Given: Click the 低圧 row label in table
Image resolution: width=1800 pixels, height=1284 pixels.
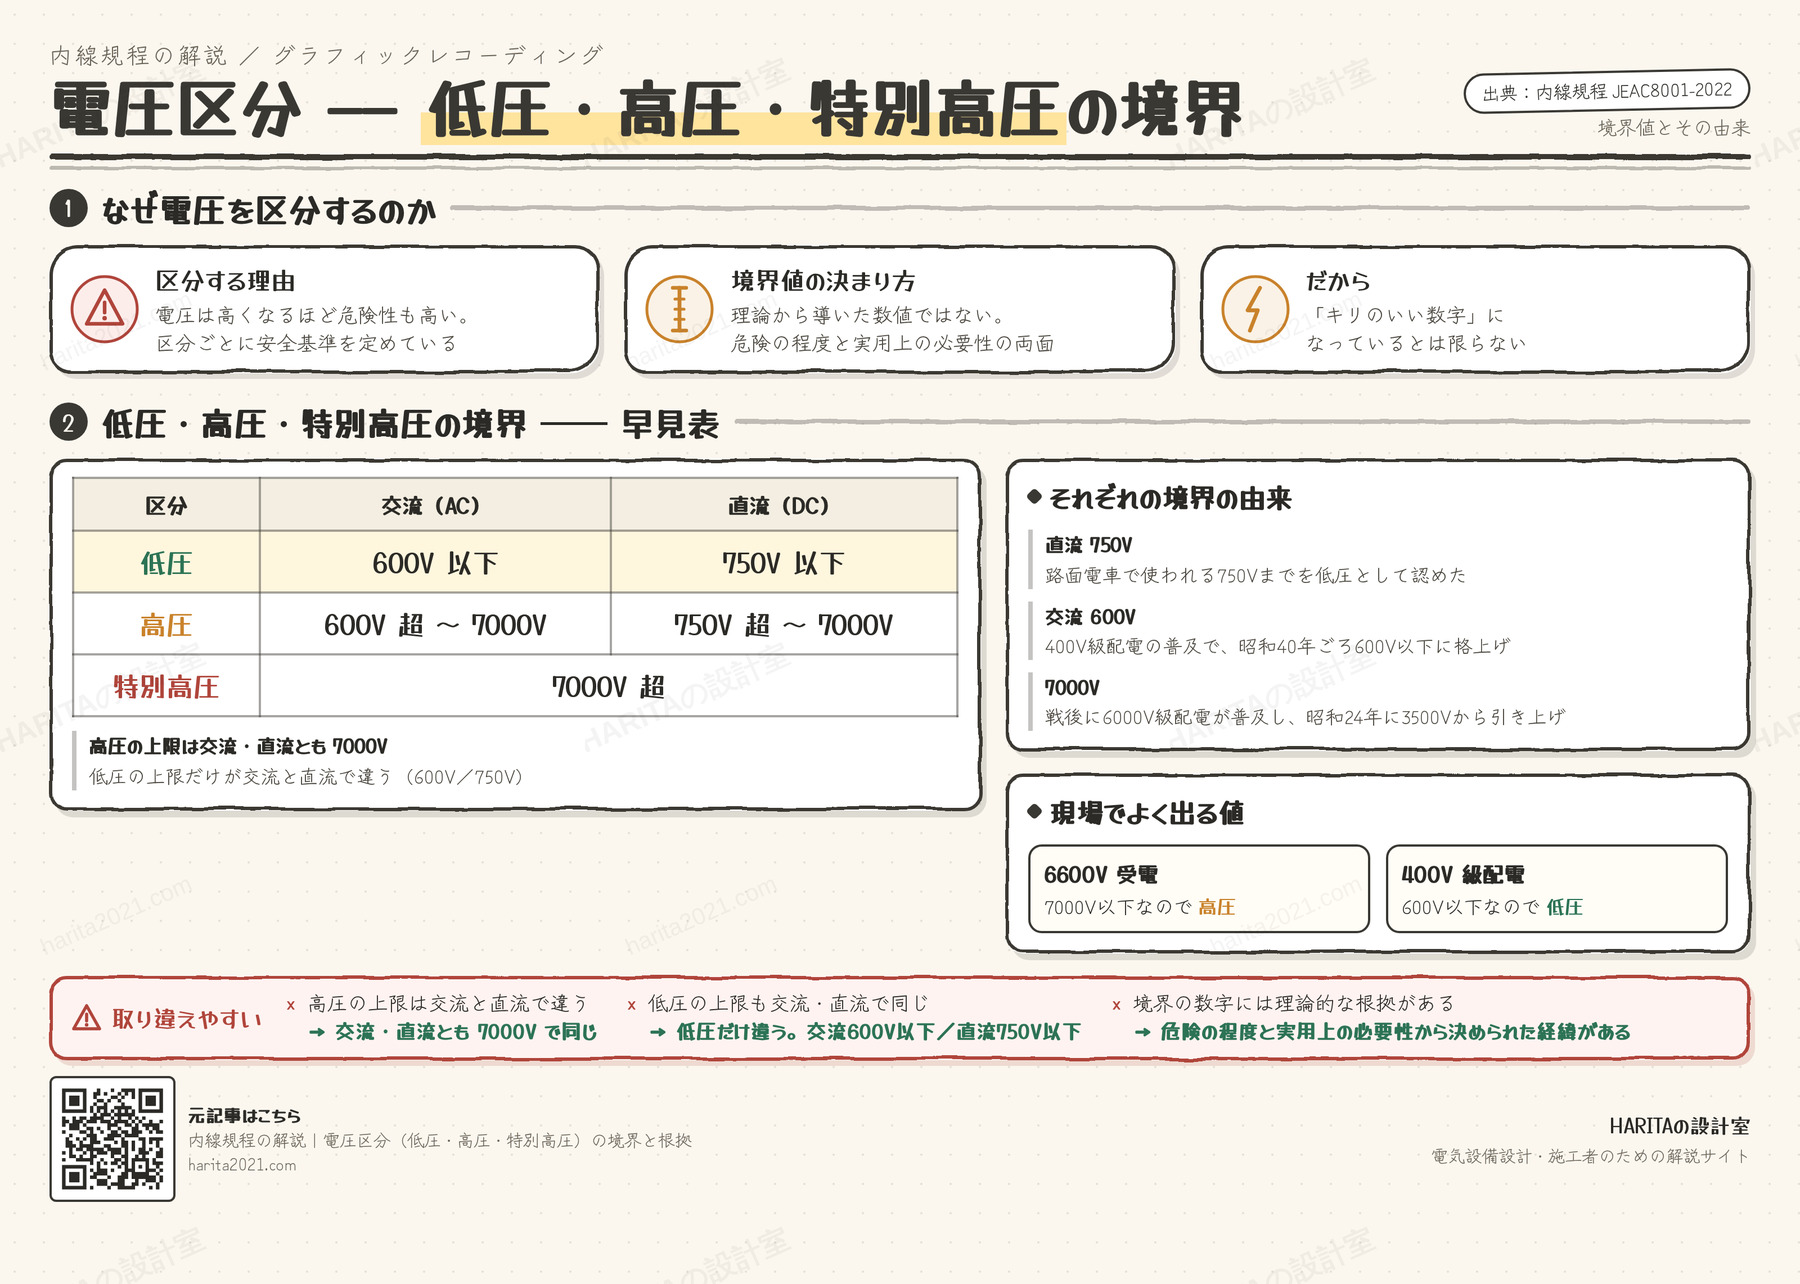Looking at the screenshot, I should point(166,563).
